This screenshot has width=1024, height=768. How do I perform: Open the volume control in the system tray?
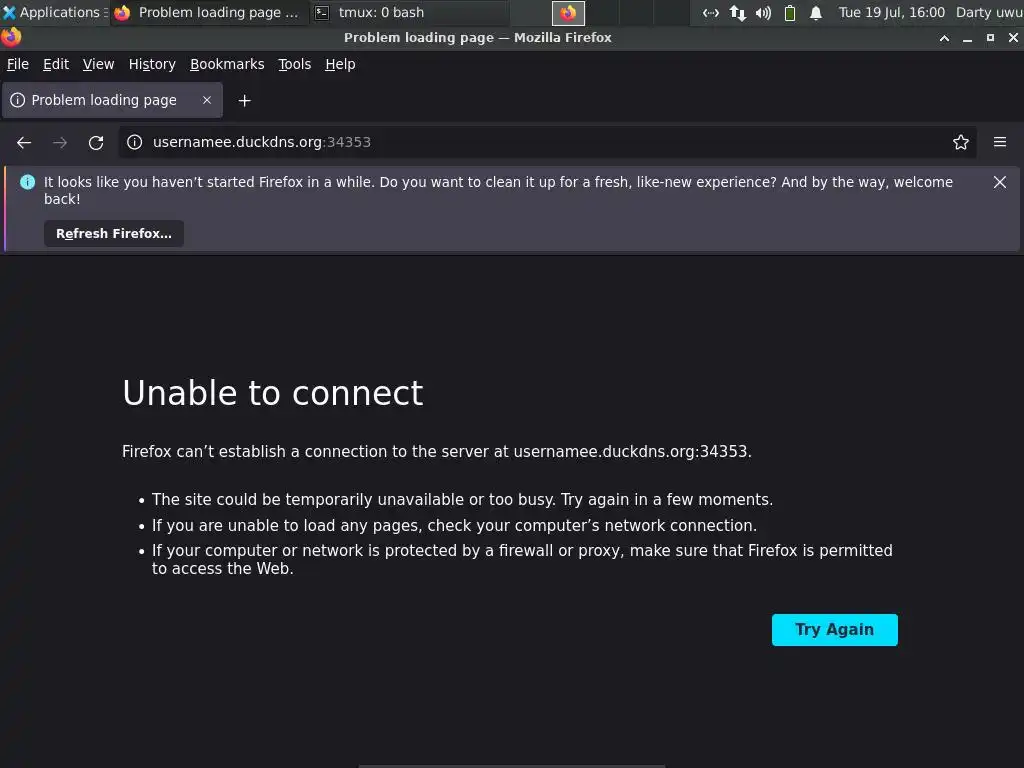[763, 12]
